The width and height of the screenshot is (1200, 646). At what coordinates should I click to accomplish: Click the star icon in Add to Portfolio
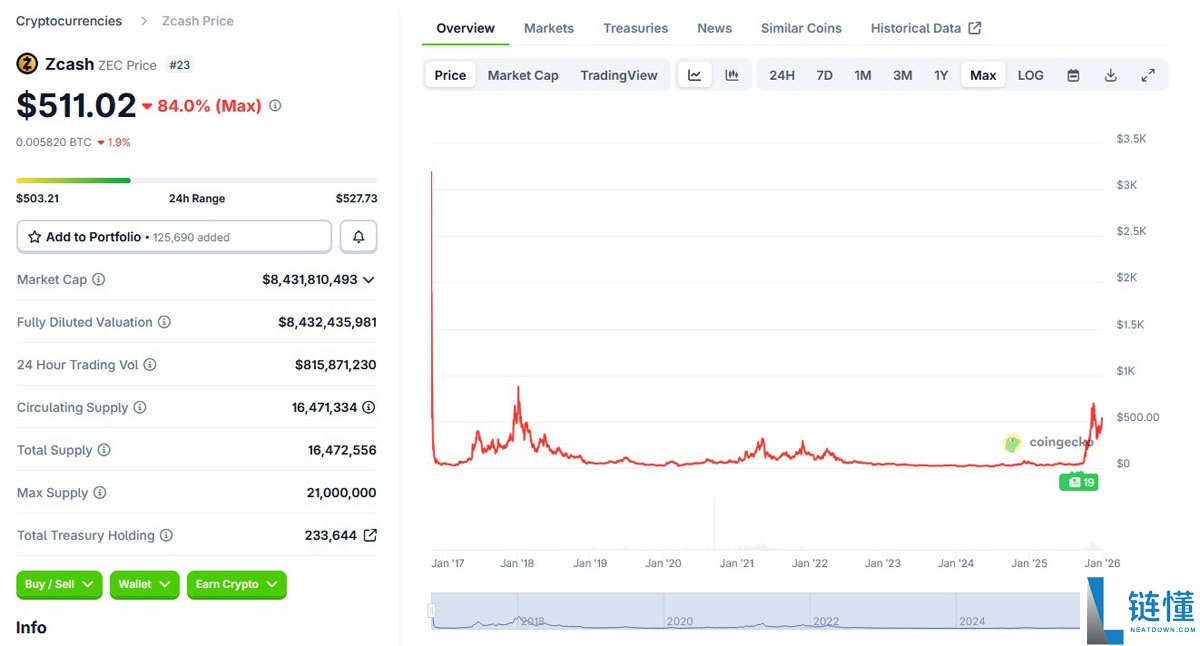[x=35, y=237]
